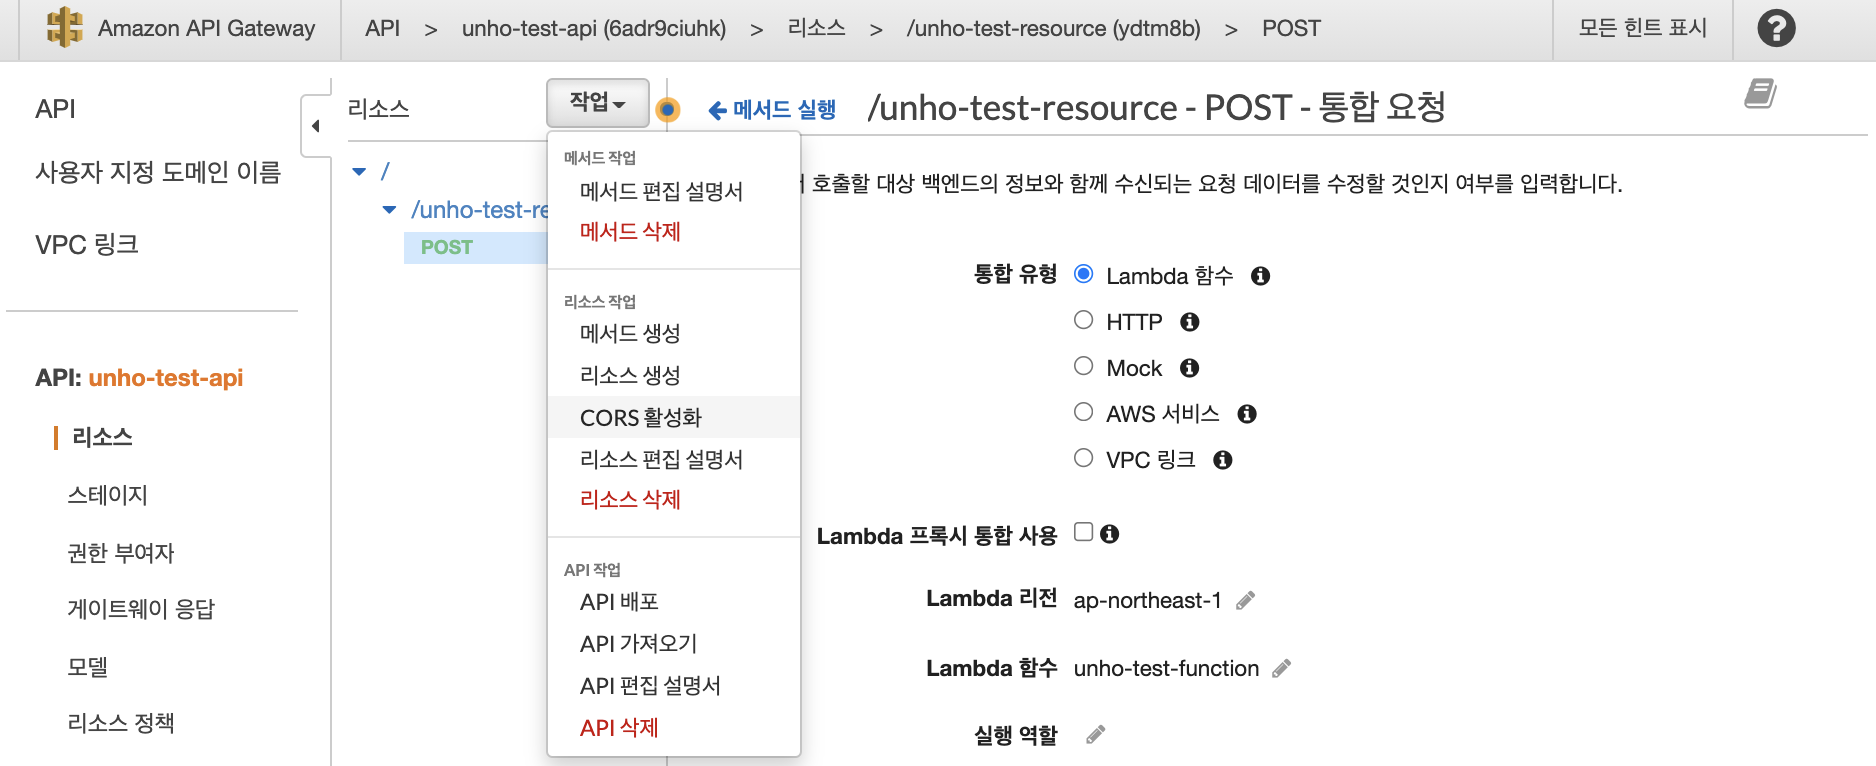This screenshot has height=766, width=1876.
Task: Click the info icon beside Lambda 프록시 checkbox
Action: (1109, 534)
